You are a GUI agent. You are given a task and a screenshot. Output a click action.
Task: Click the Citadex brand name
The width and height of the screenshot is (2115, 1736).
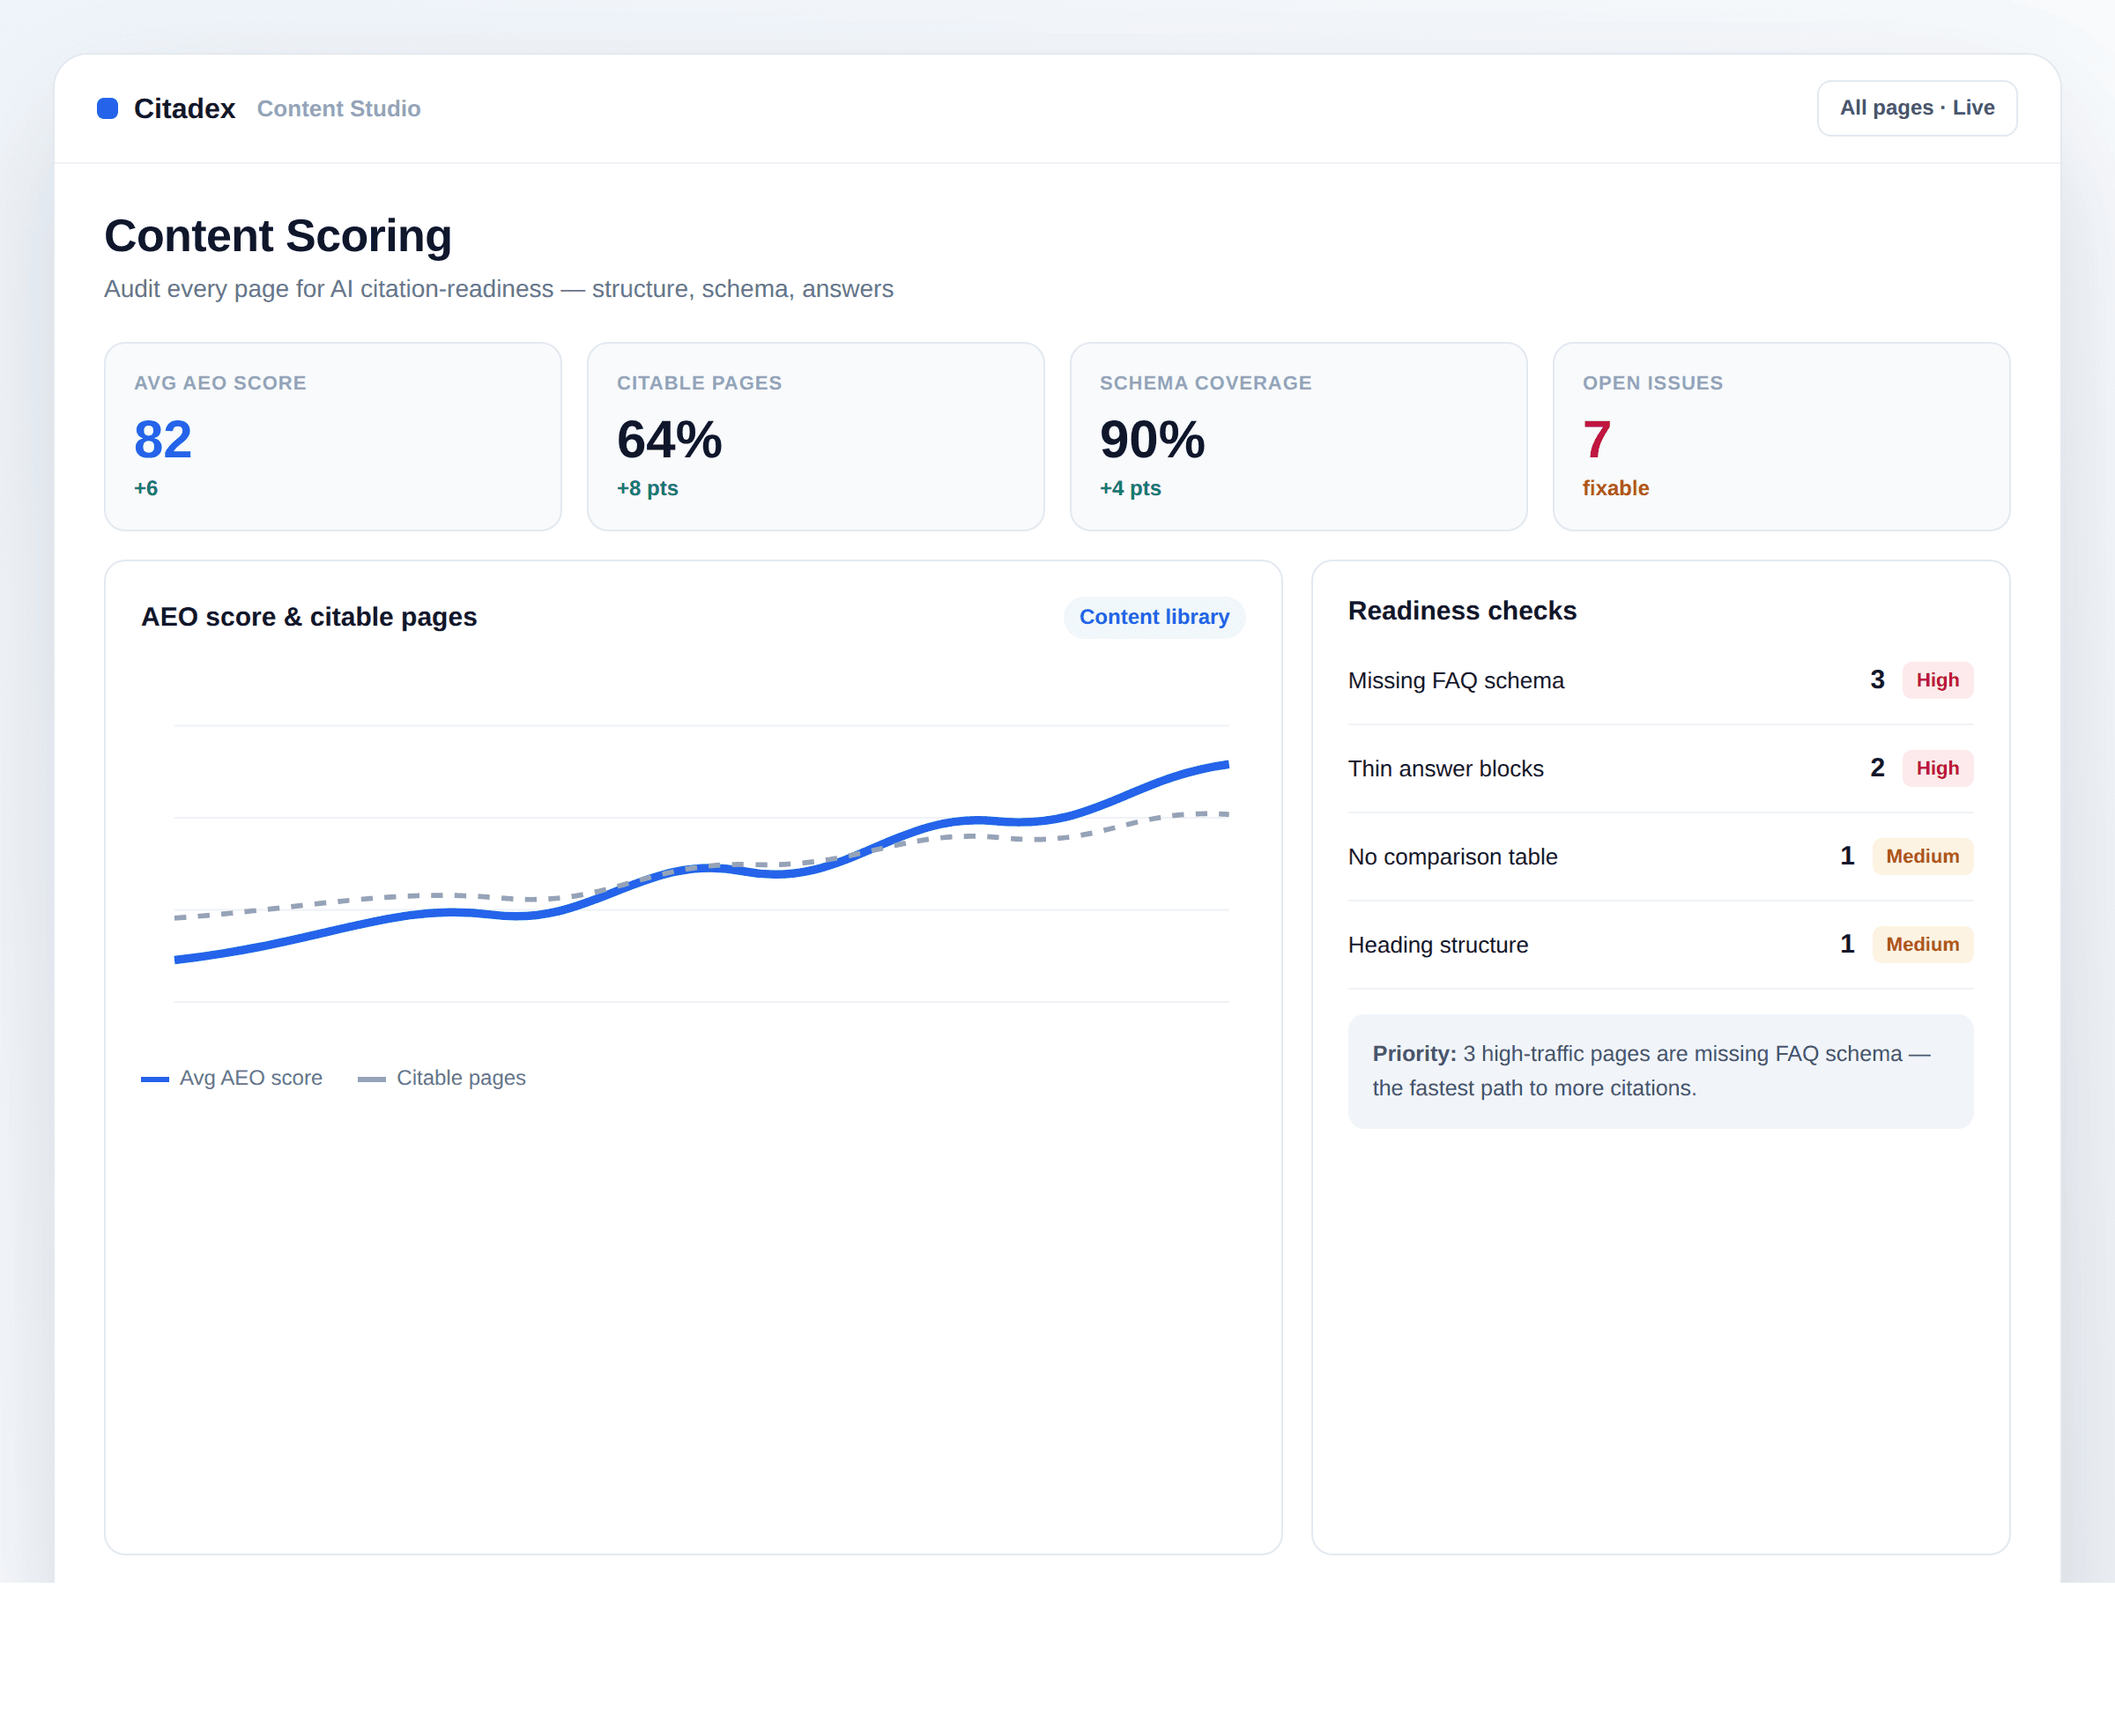click(184, 108)
